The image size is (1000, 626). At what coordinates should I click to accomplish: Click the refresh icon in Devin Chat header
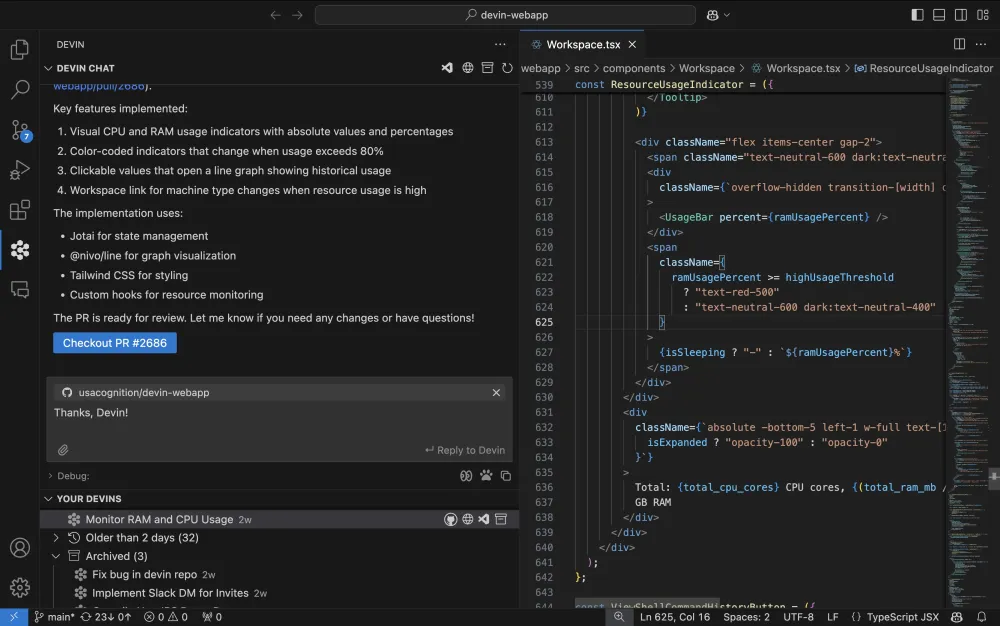[x=507, y=68]
